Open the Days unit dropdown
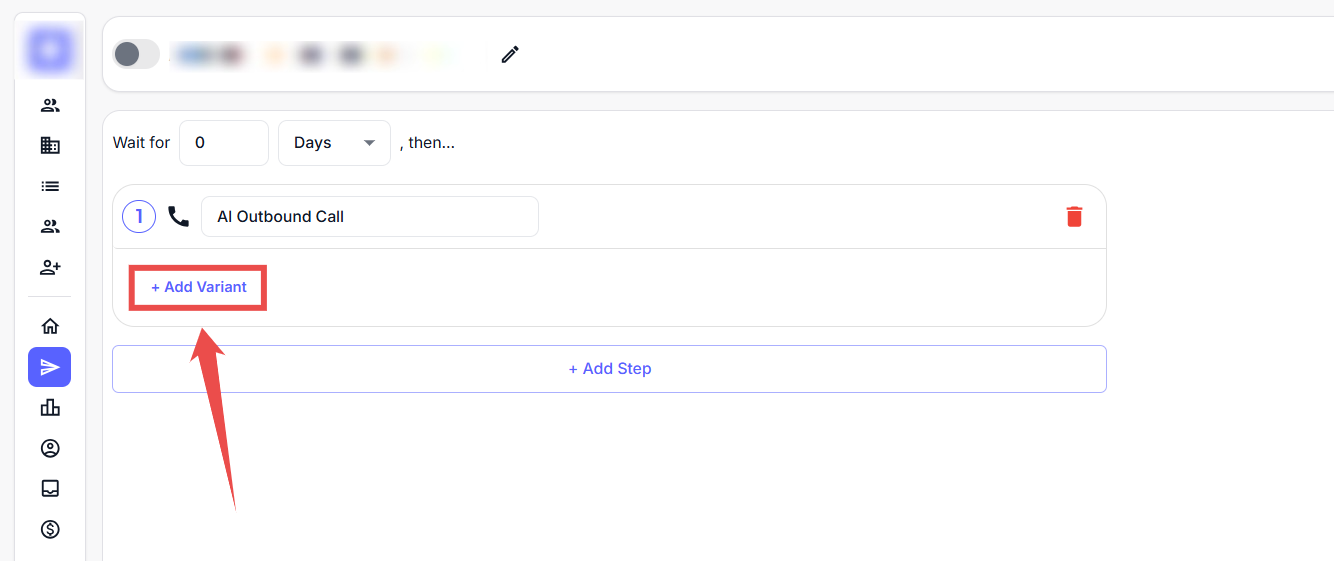The width and height of the screenshot is (1334, 561). [334, 143]
